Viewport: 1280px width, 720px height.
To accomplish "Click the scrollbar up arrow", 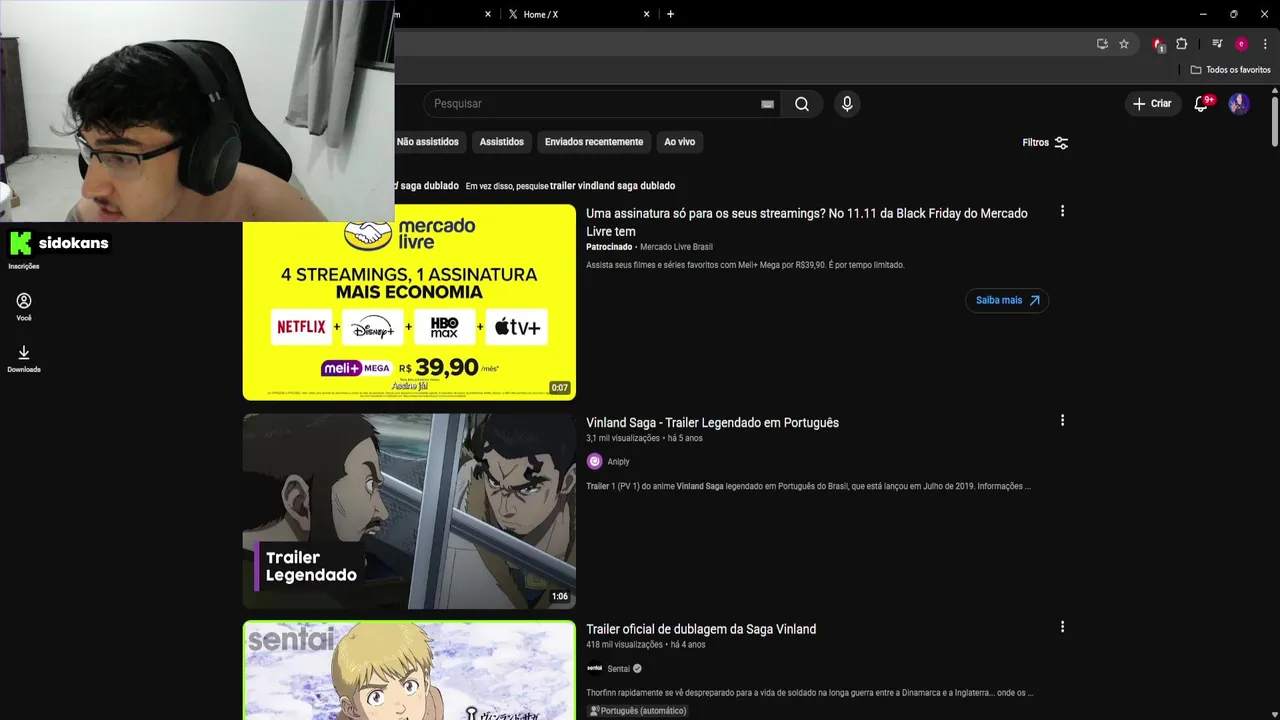I will click(1275, 91).
